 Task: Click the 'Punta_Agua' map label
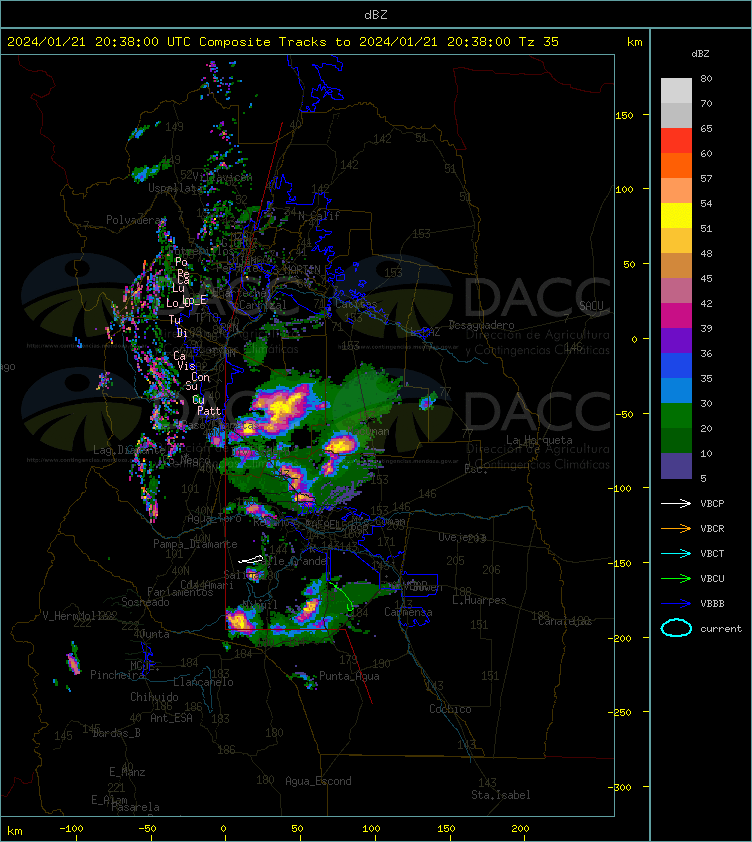pyautogui.click(x=349, y=676)
